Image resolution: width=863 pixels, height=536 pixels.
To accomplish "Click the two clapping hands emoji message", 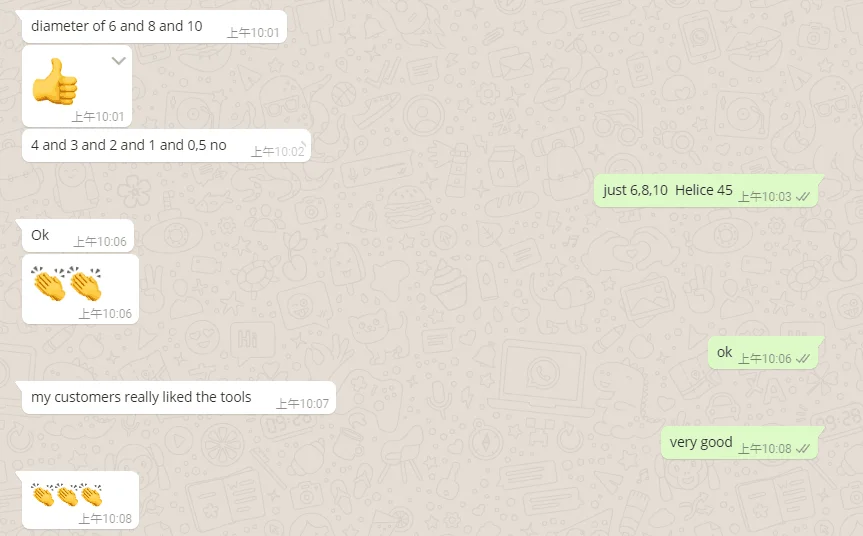I will coord(67,283).
